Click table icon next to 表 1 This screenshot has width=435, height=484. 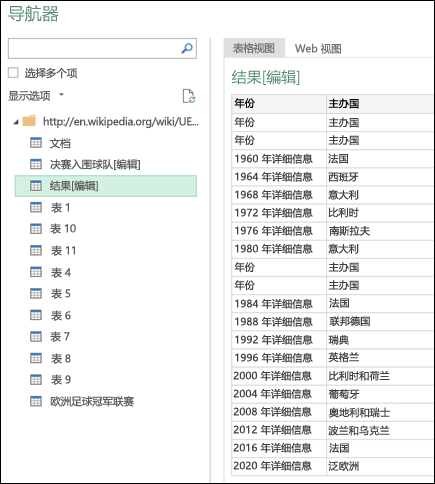(36, 207)
